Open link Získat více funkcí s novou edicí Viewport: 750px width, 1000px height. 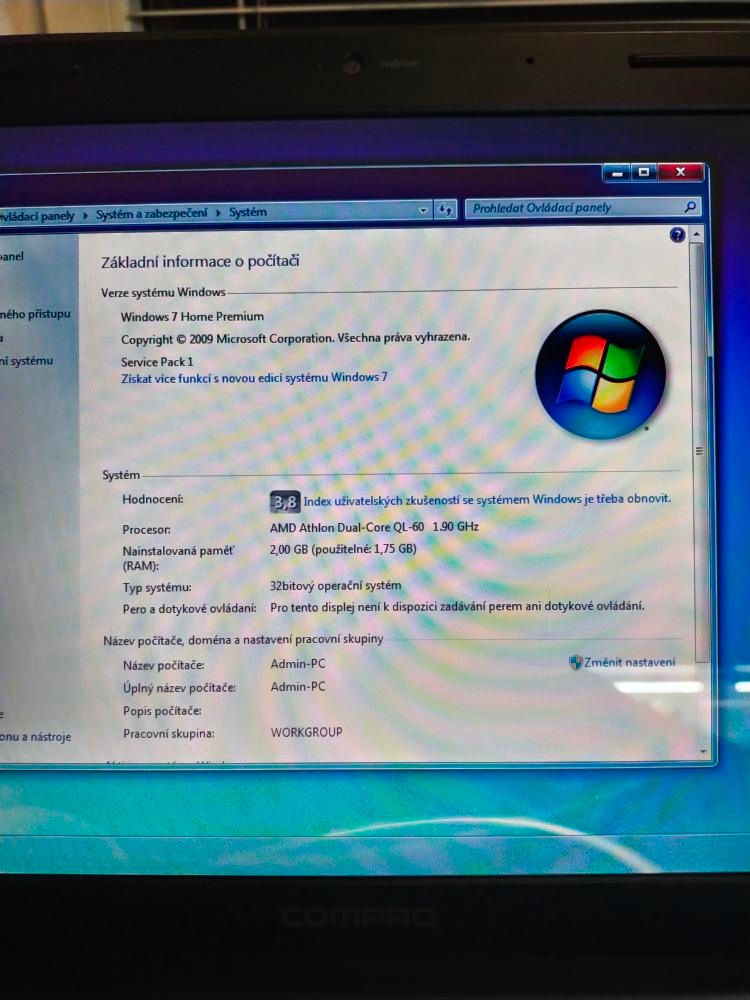pos(254,378)
